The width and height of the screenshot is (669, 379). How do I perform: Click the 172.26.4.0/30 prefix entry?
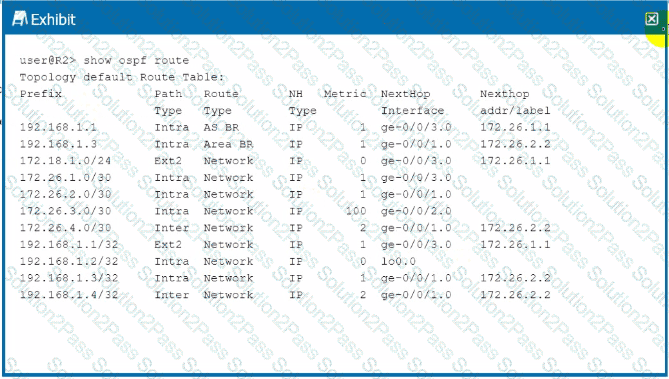point(65,227)
